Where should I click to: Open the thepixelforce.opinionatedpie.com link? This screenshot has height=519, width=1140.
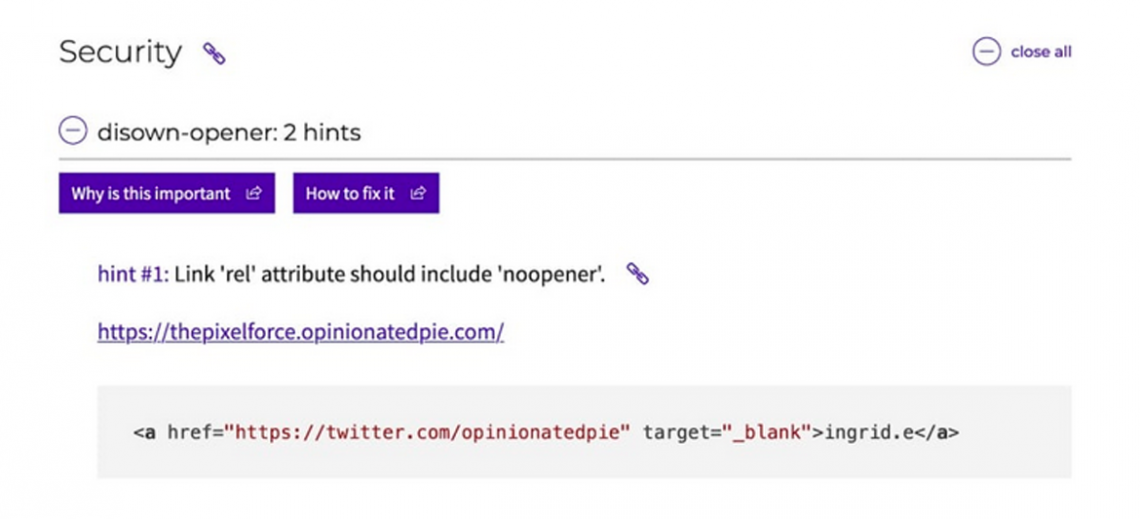(x=300, y=332)
